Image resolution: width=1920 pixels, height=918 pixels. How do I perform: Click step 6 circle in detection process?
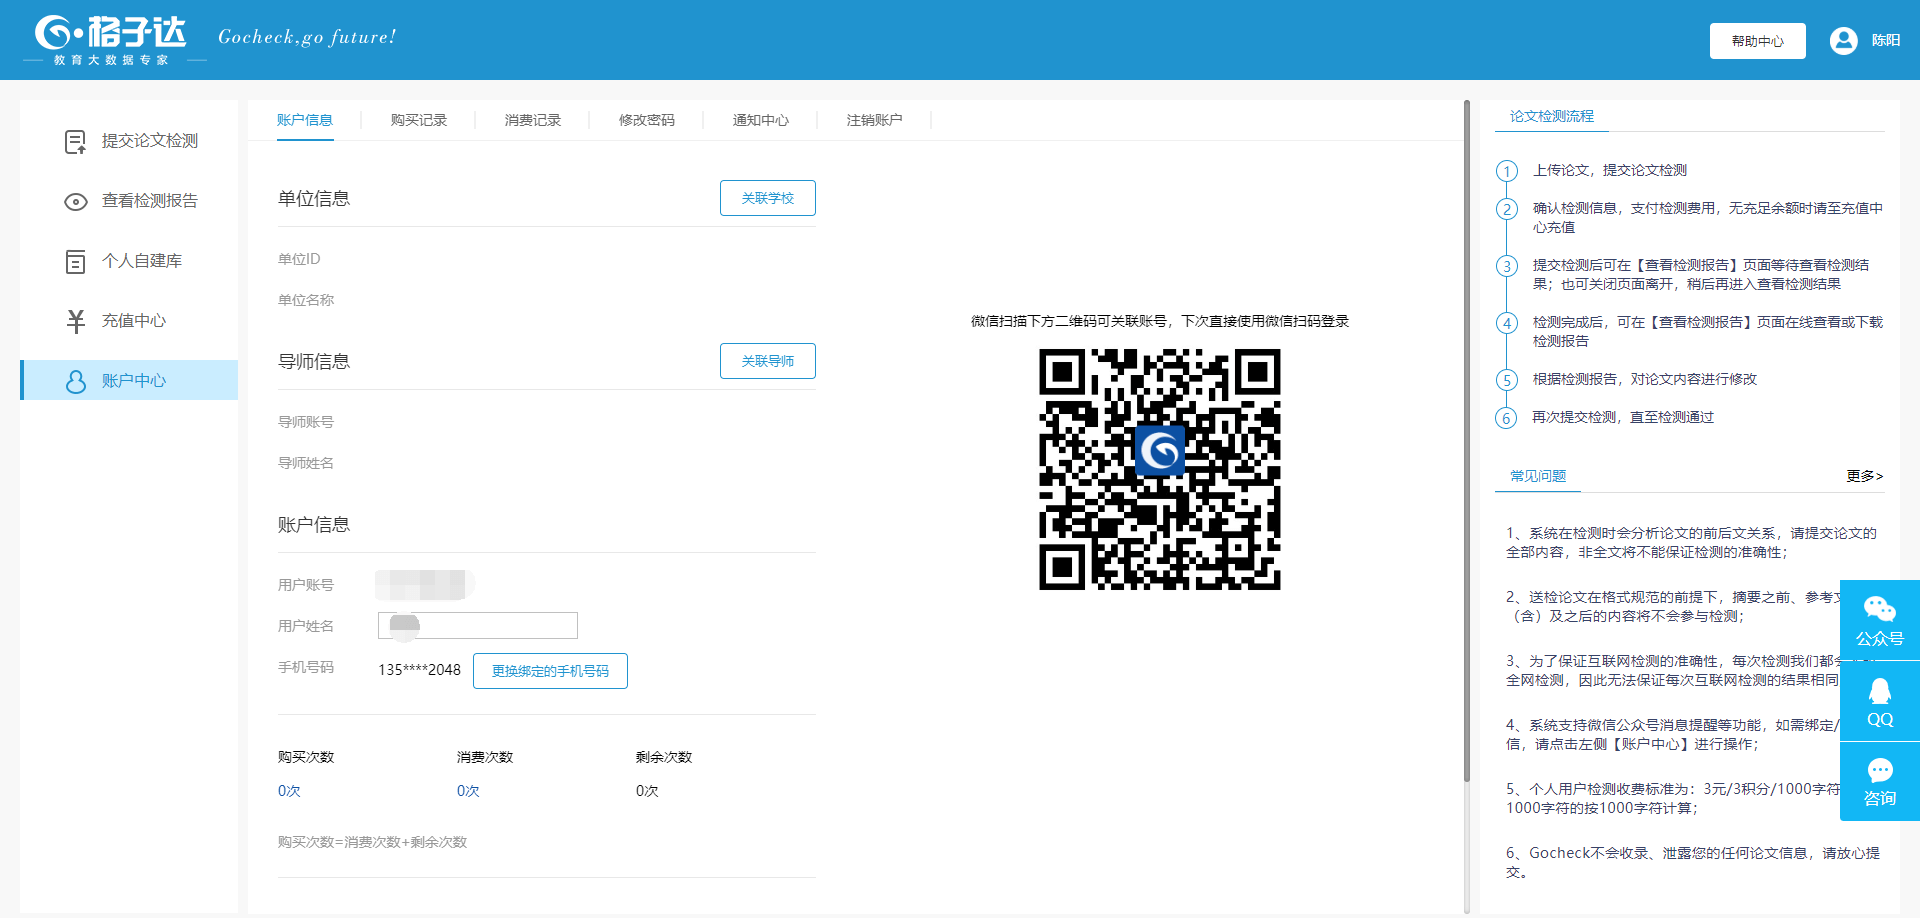[x=1507, y=418]
